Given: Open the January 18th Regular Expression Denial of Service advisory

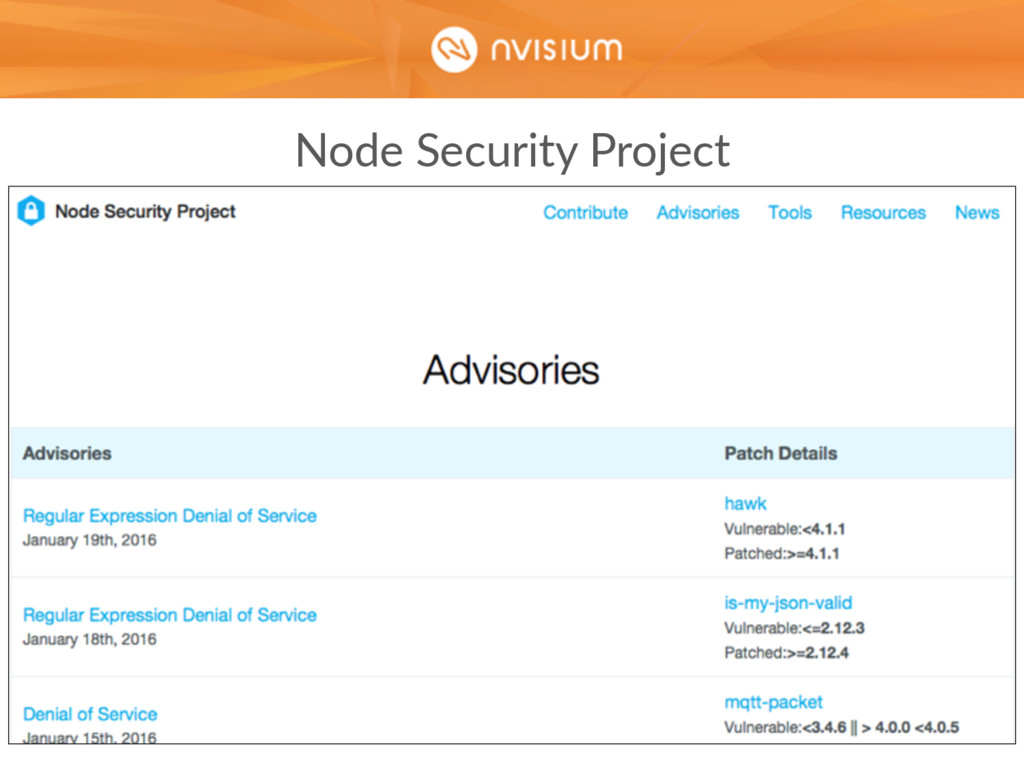Looking at the screenshot, I should [170, 615].
